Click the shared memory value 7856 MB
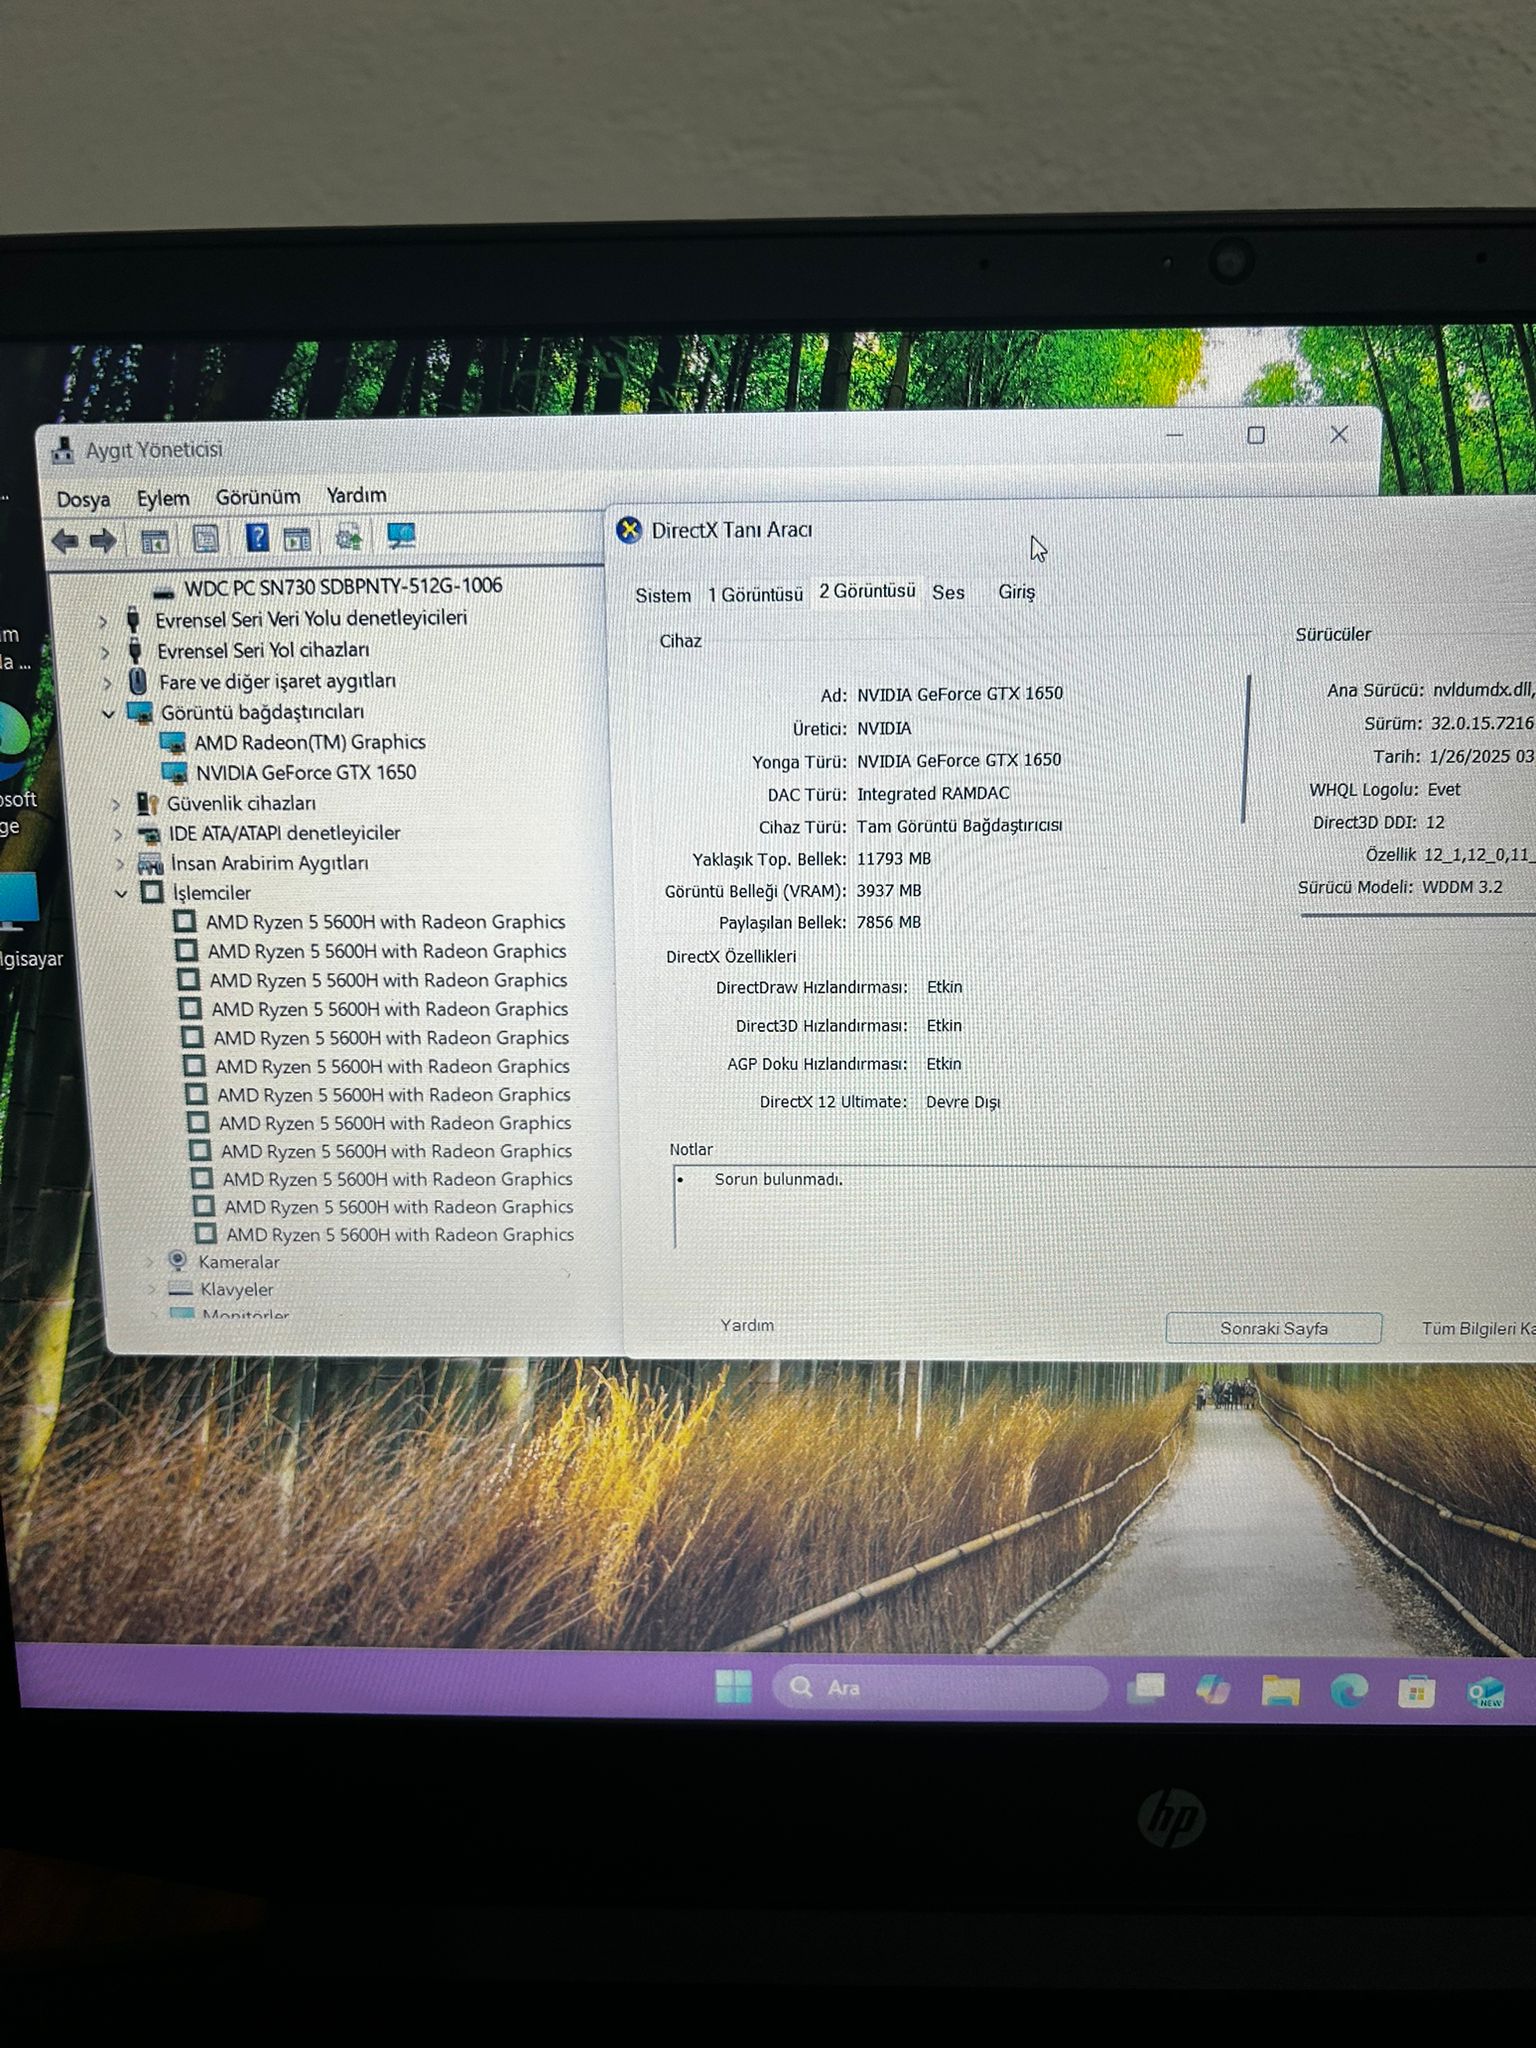 click(889, 922)
